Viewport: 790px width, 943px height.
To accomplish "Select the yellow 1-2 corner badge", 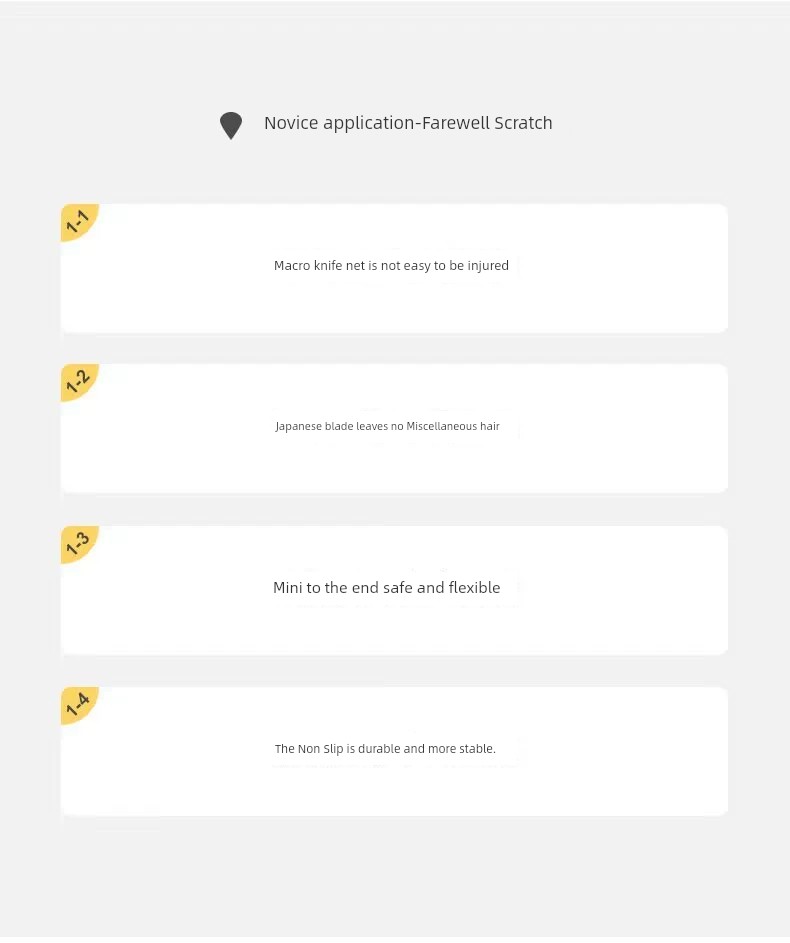I will point(78,381).
